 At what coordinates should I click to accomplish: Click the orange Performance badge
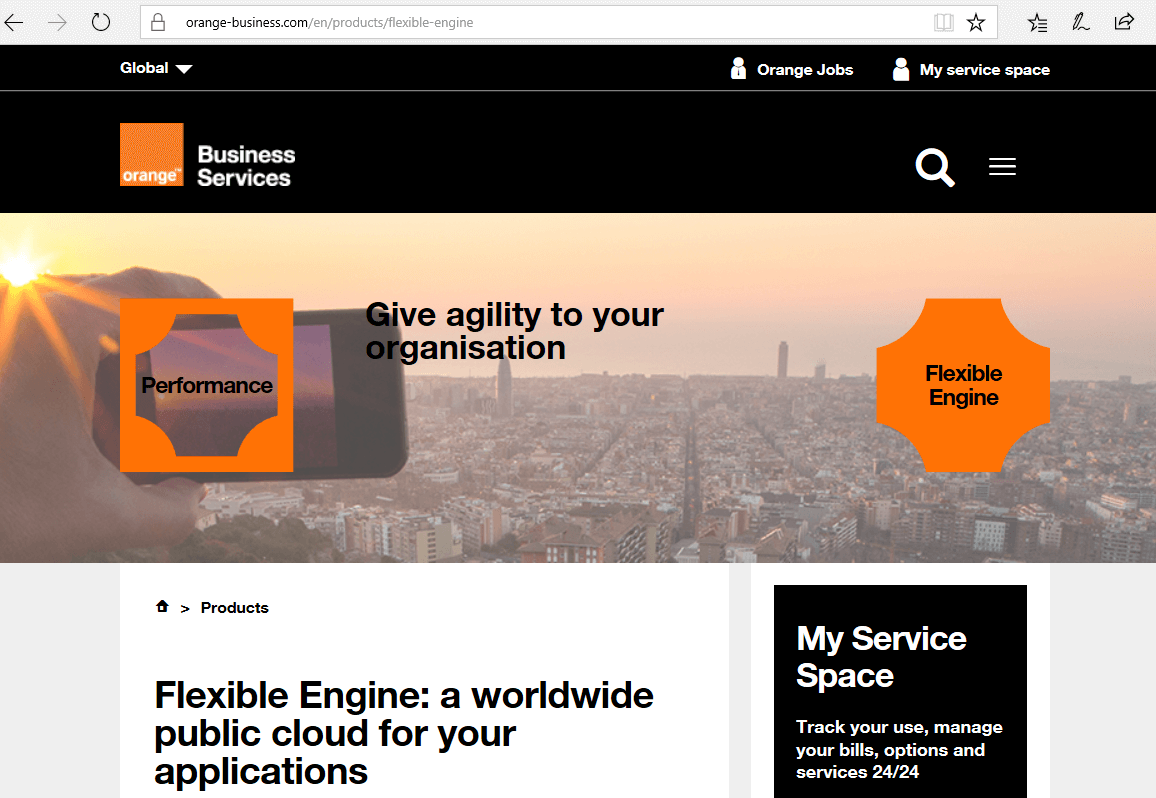tap(206, 385)
